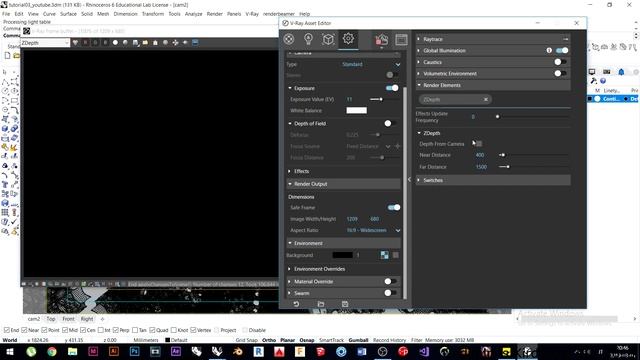Open Blender from the taskbar

(238, 351)
